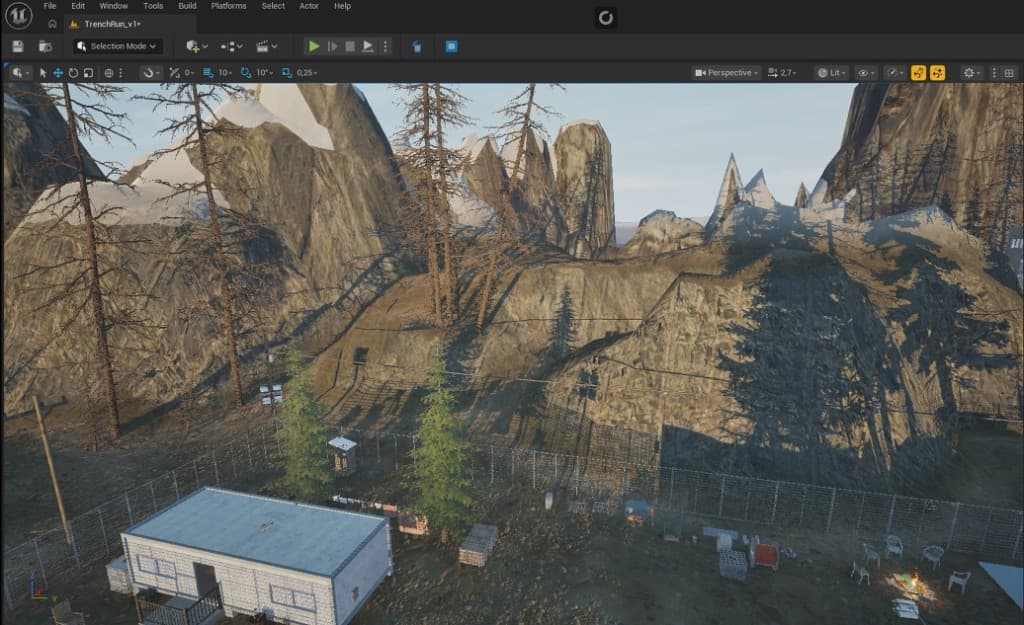This screenshot has height=625, width=1024.
Task: Open the content browse folder icon
Action: (45, 46)
